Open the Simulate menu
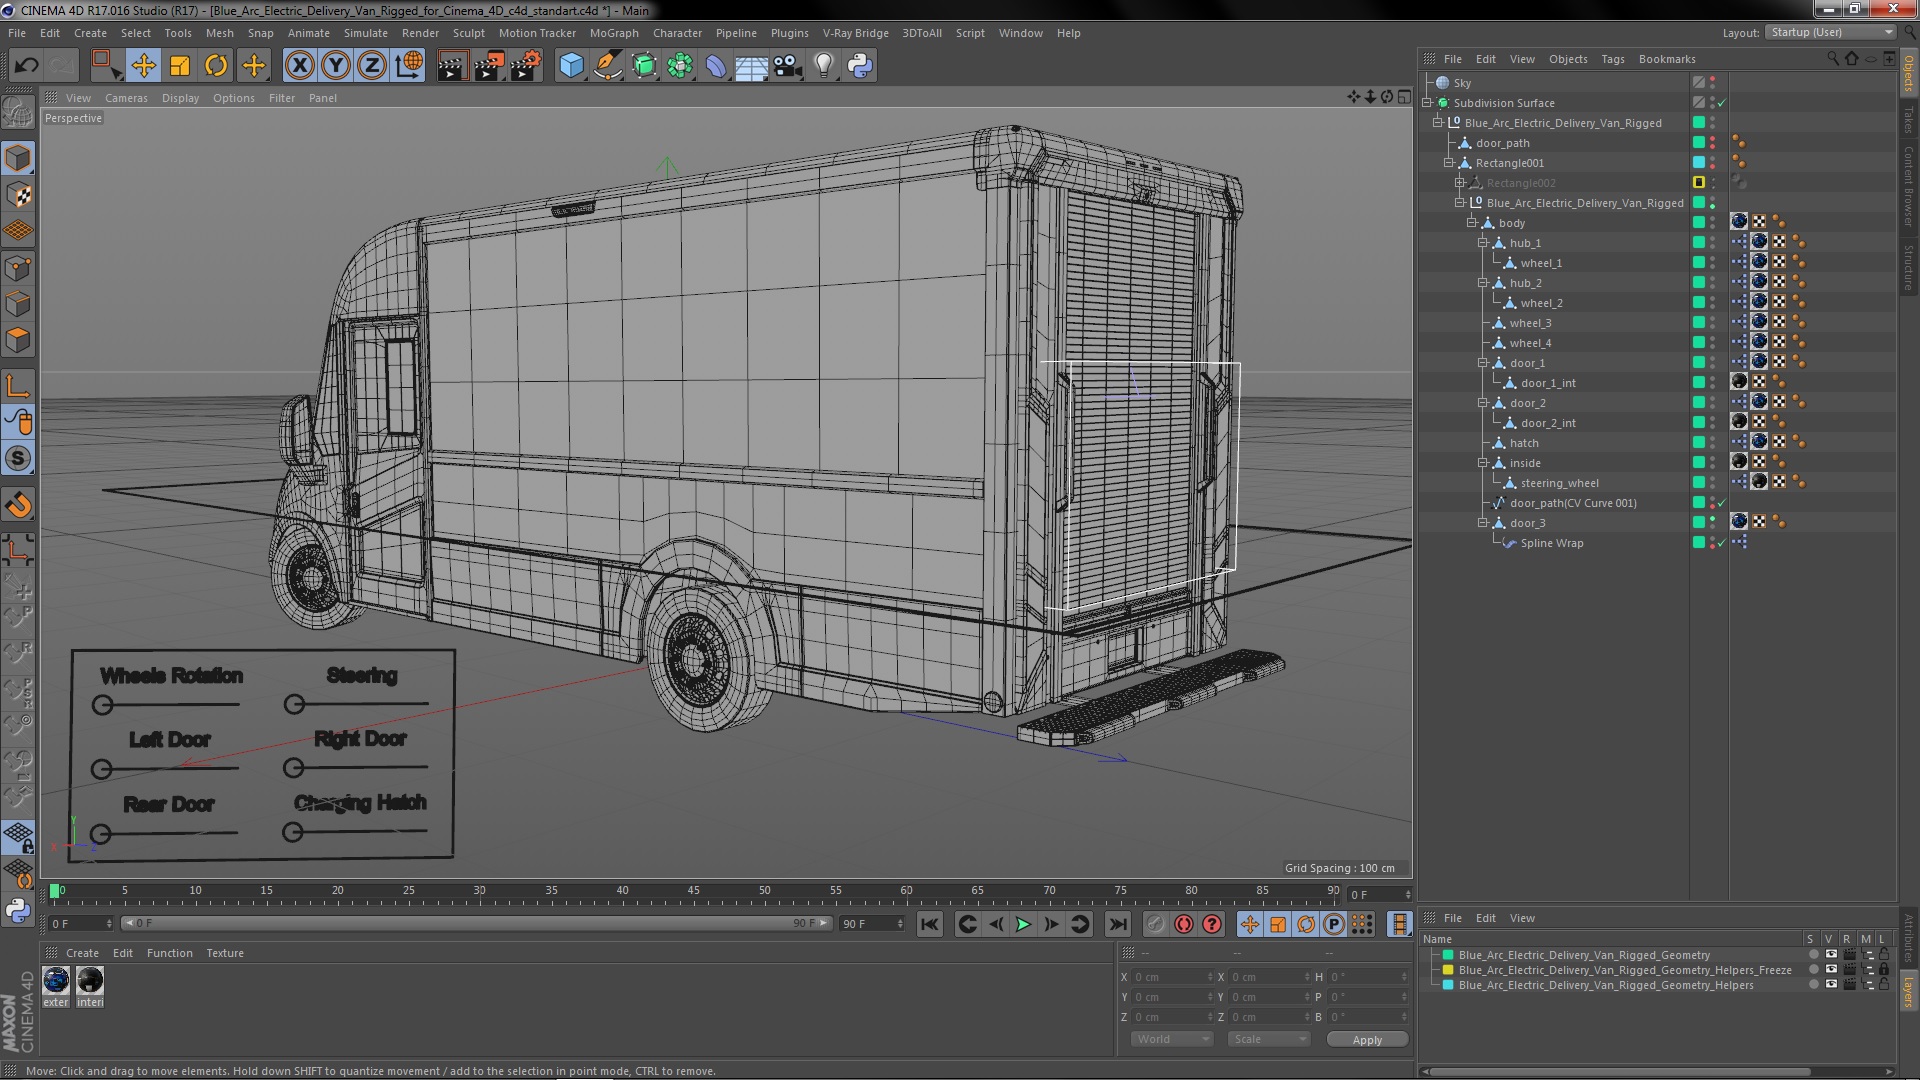Image resolution: width=1920 pixels, height=1080 pixels. pos(366,33)
